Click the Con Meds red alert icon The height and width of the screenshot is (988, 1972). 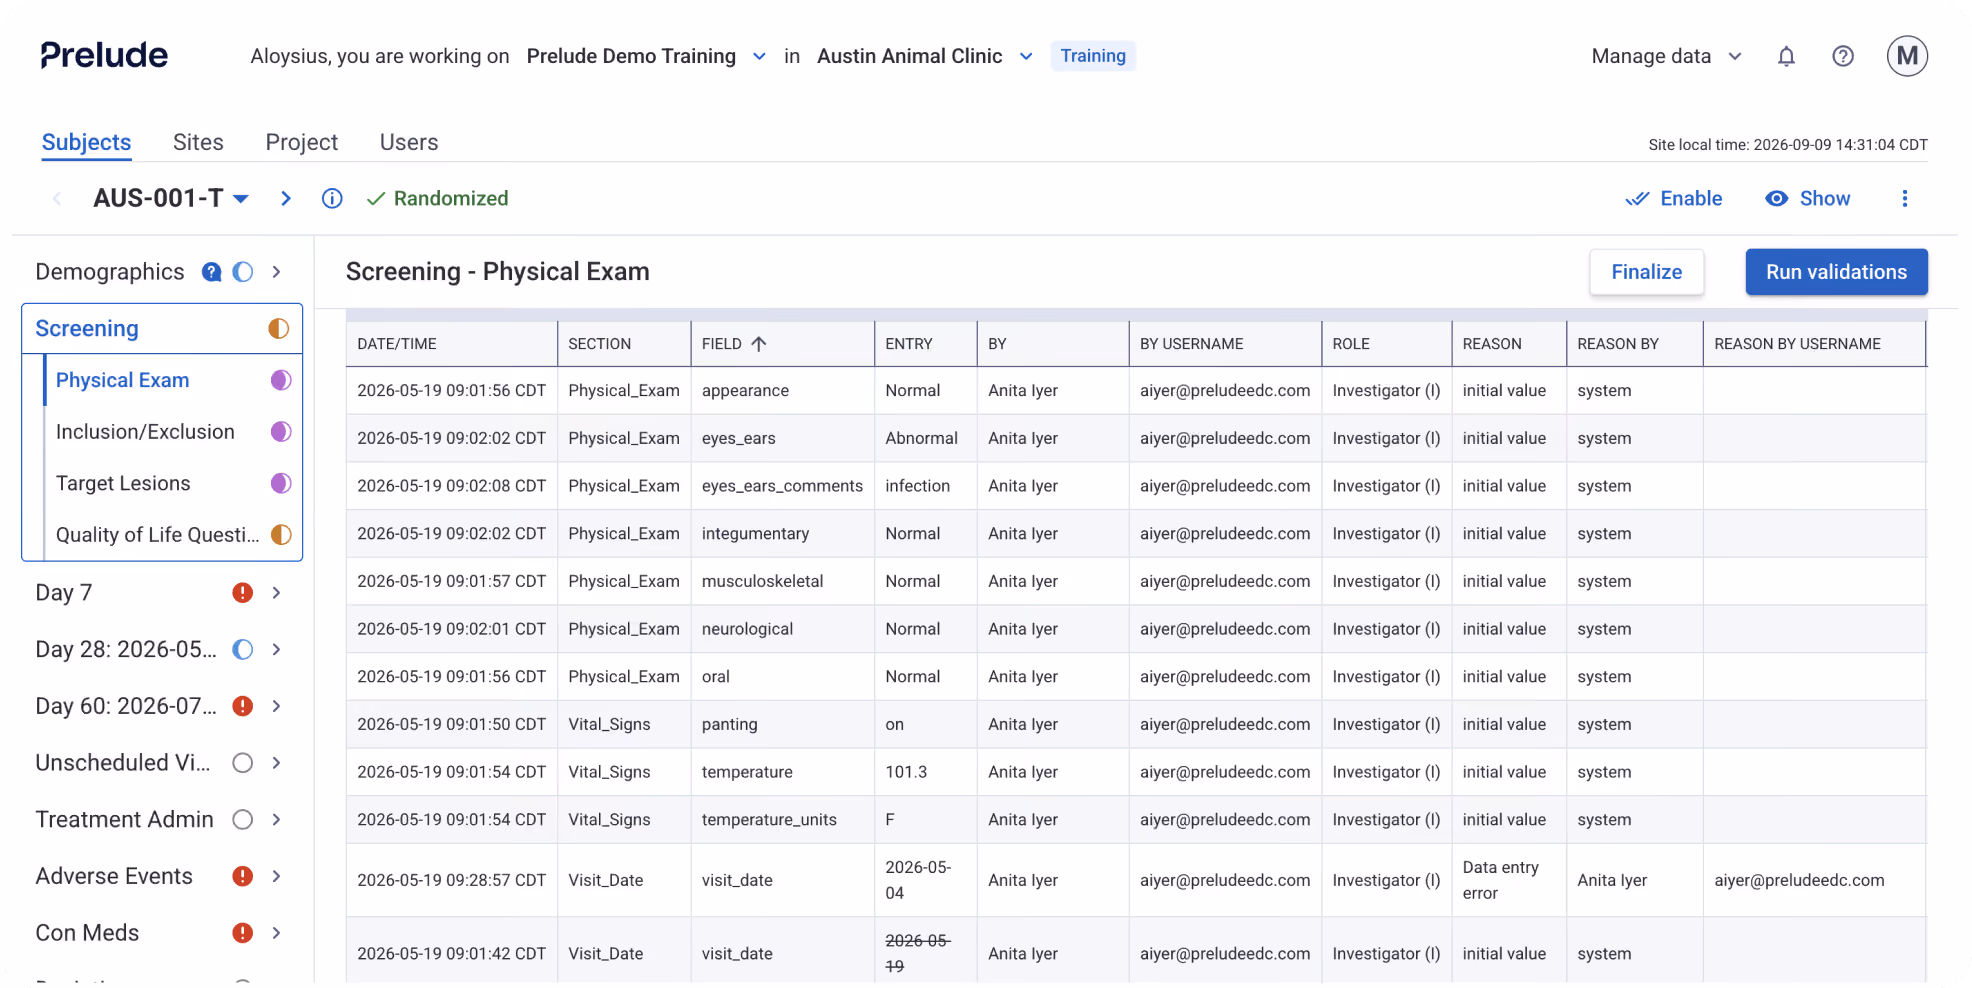242,933
